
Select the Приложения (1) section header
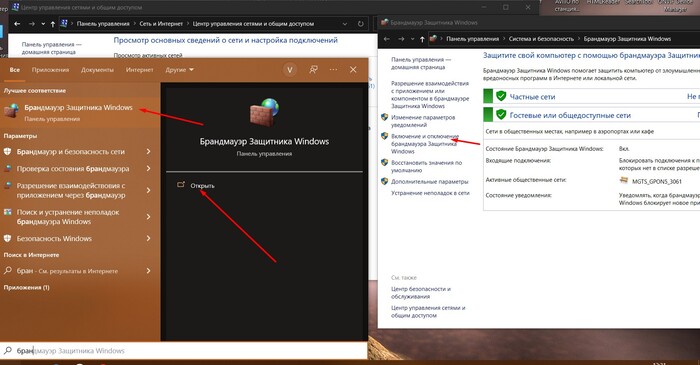pyautogui.click(x=27, y=287)
